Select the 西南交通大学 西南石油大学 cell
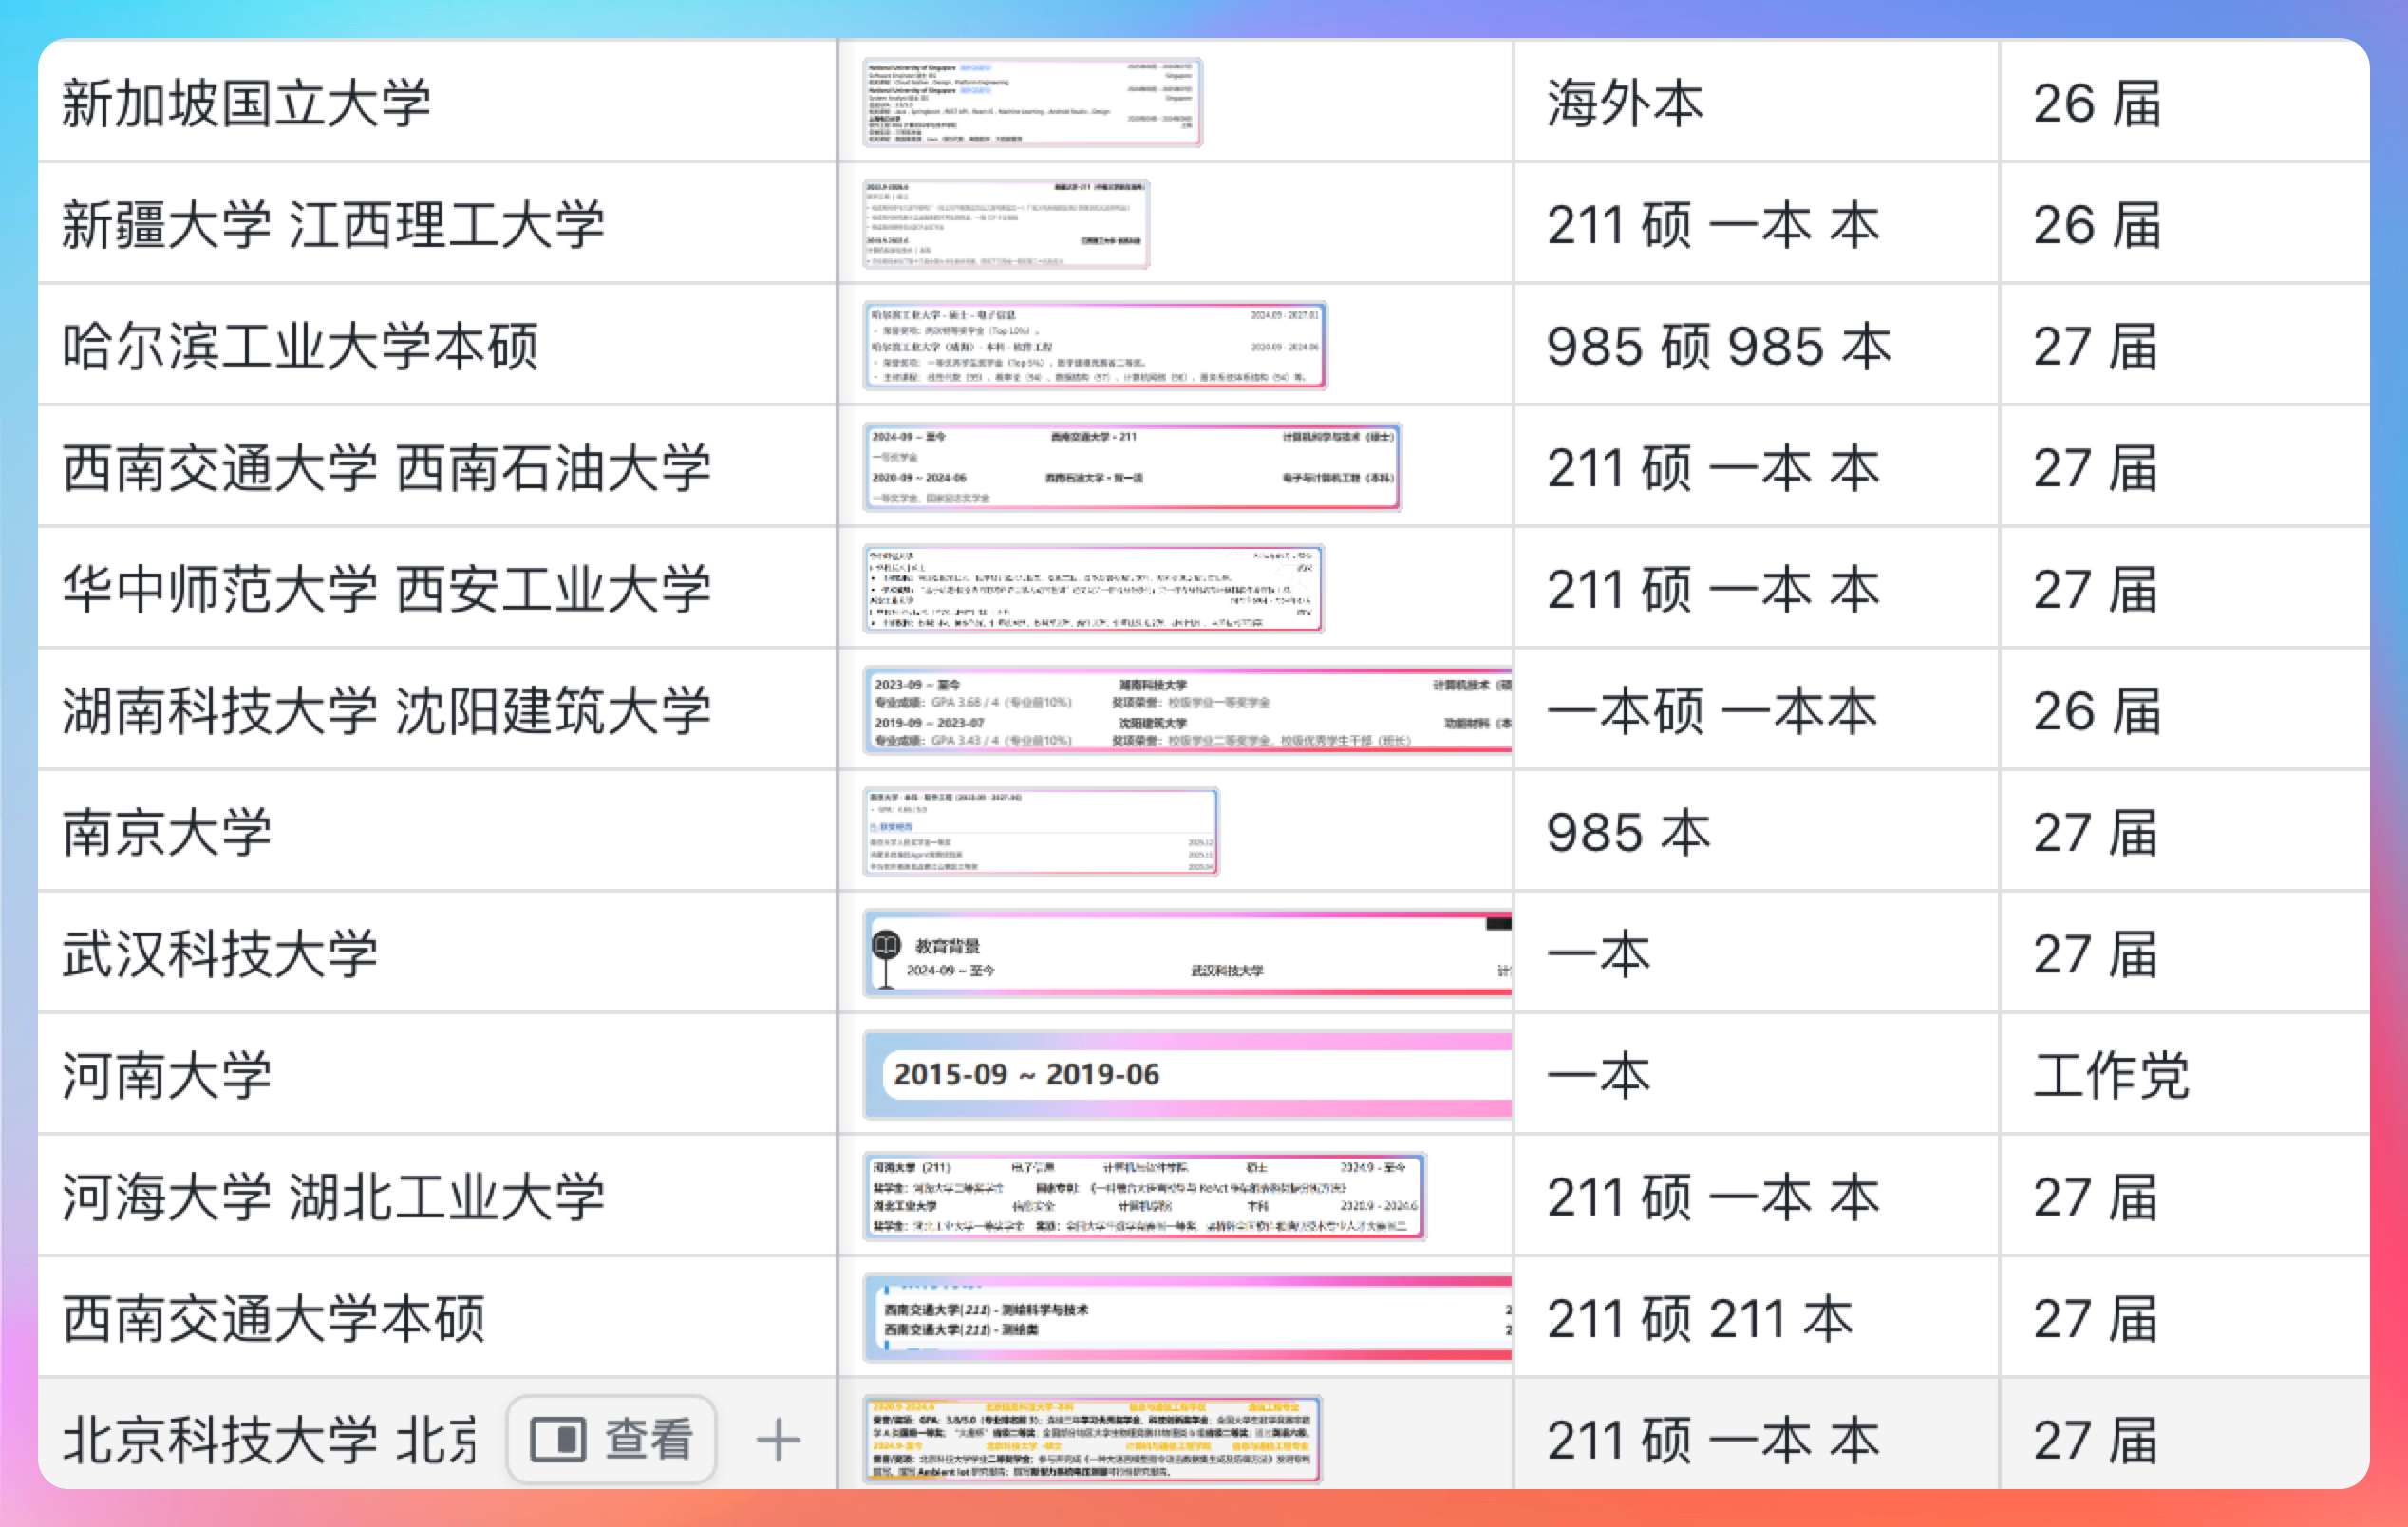The width and height of the screenshot is (2408, 1527). pyautogui.click(x=386, y=467)
